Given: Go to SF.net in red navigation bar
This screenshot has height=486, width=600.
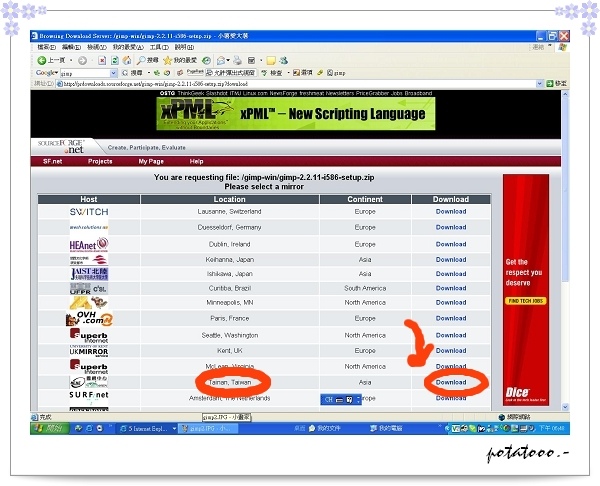Looking at the screenshot, I should (x=52, y=161).
